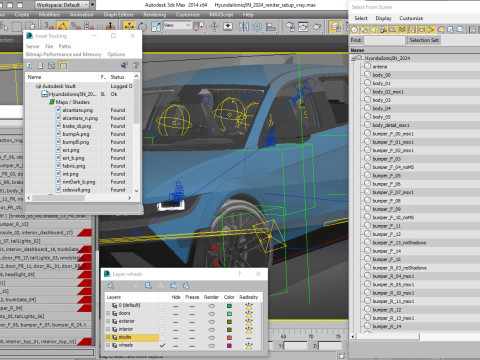Viewport: 480px width, 360px height.
Task: Click Refresh icon in Asset Tracking
Action: (x=29, y=66)
